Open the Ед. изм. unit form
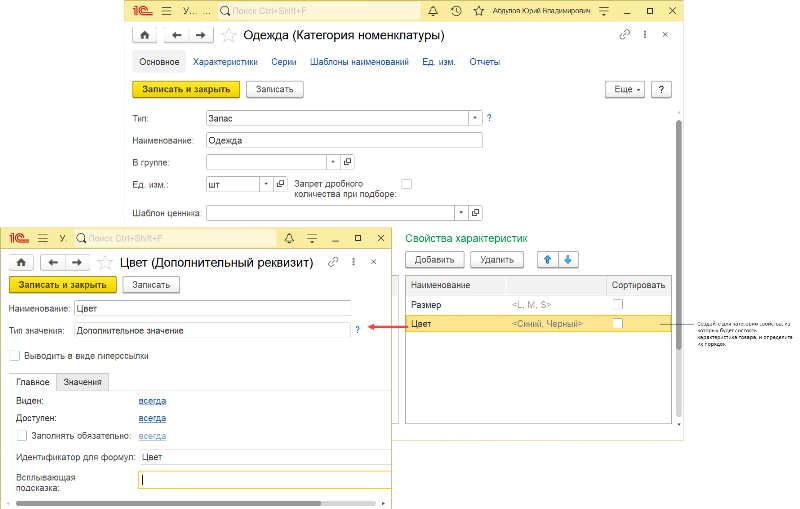800x509 pixels. [280, 184]
